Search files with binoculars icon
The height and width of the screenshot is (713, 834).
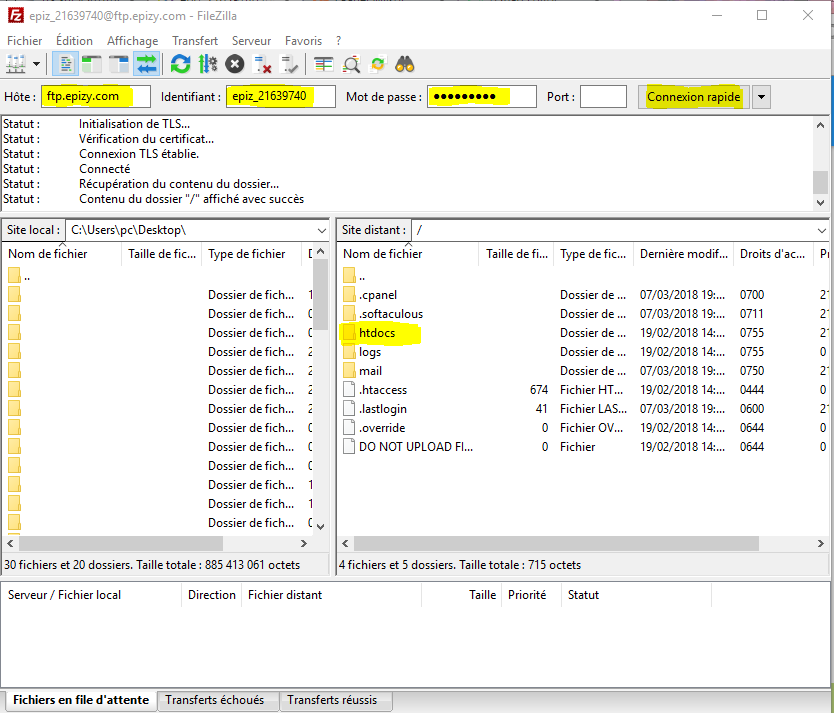(x=405, y=64)
